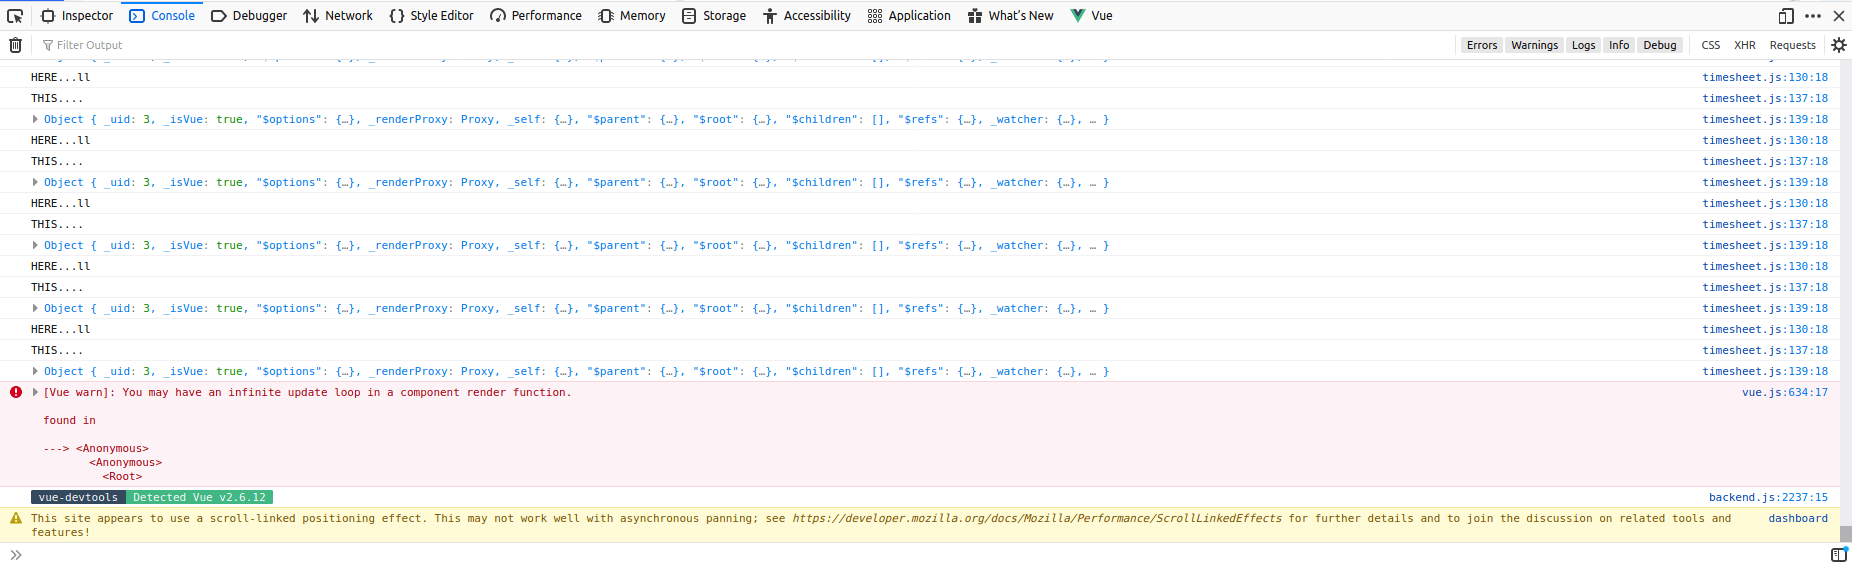Toggle the Logs filter
The height and width of the screenshot is (587, 1852).
tap(1583, 45)
